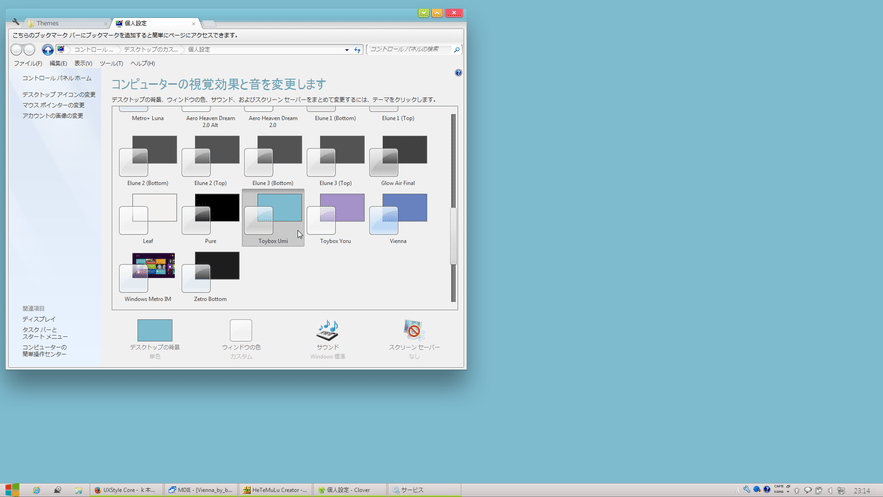
Task: Go to コントロール パネル ホーム
Action: 56,78
